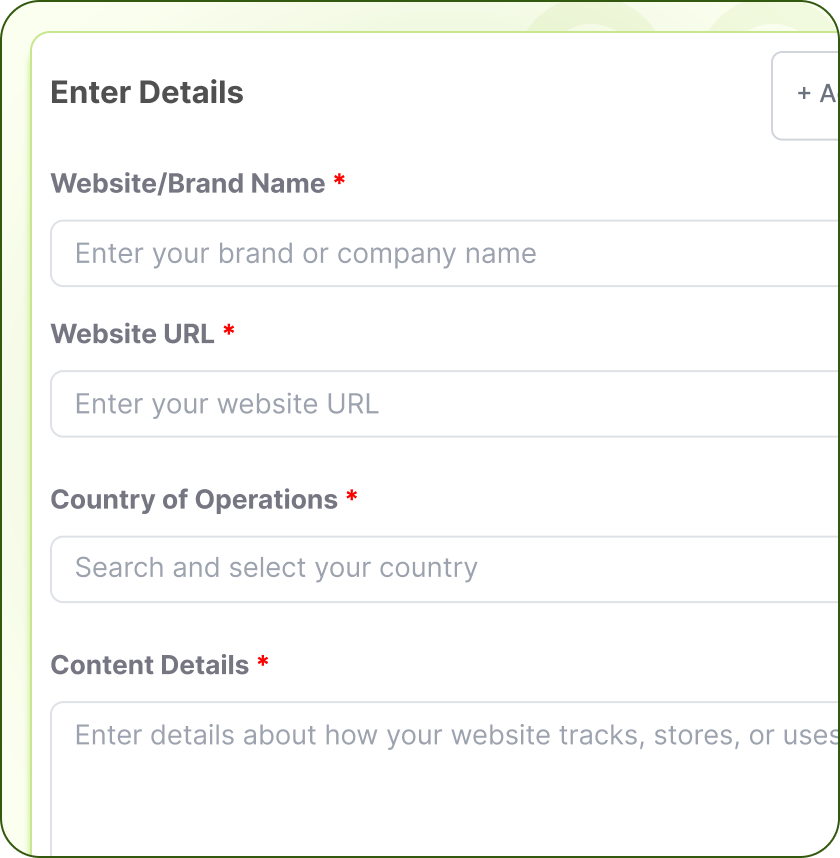Click the Content Details text area
This screenshot has width=840, height=858.
pos(440,760)
